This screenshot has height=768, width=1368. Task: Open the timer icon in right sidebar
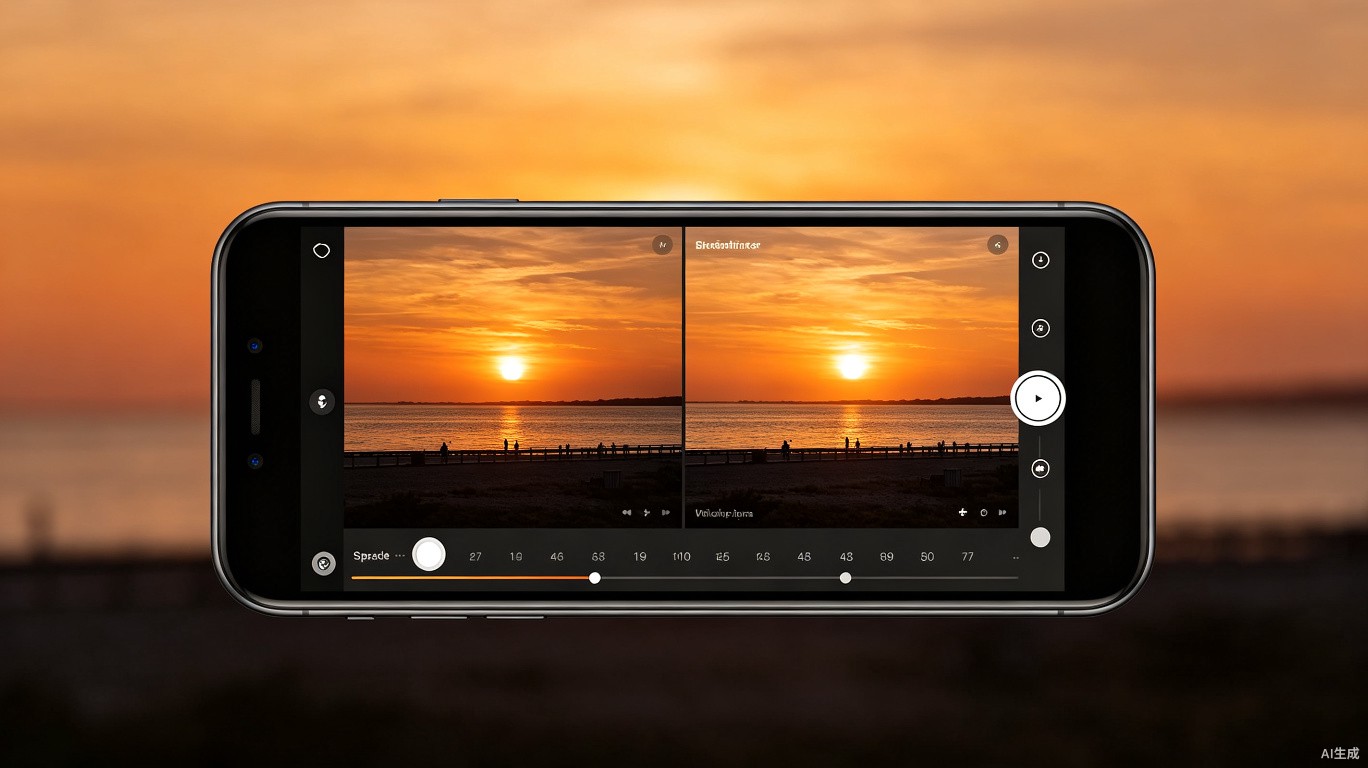tap(1041, 260)
